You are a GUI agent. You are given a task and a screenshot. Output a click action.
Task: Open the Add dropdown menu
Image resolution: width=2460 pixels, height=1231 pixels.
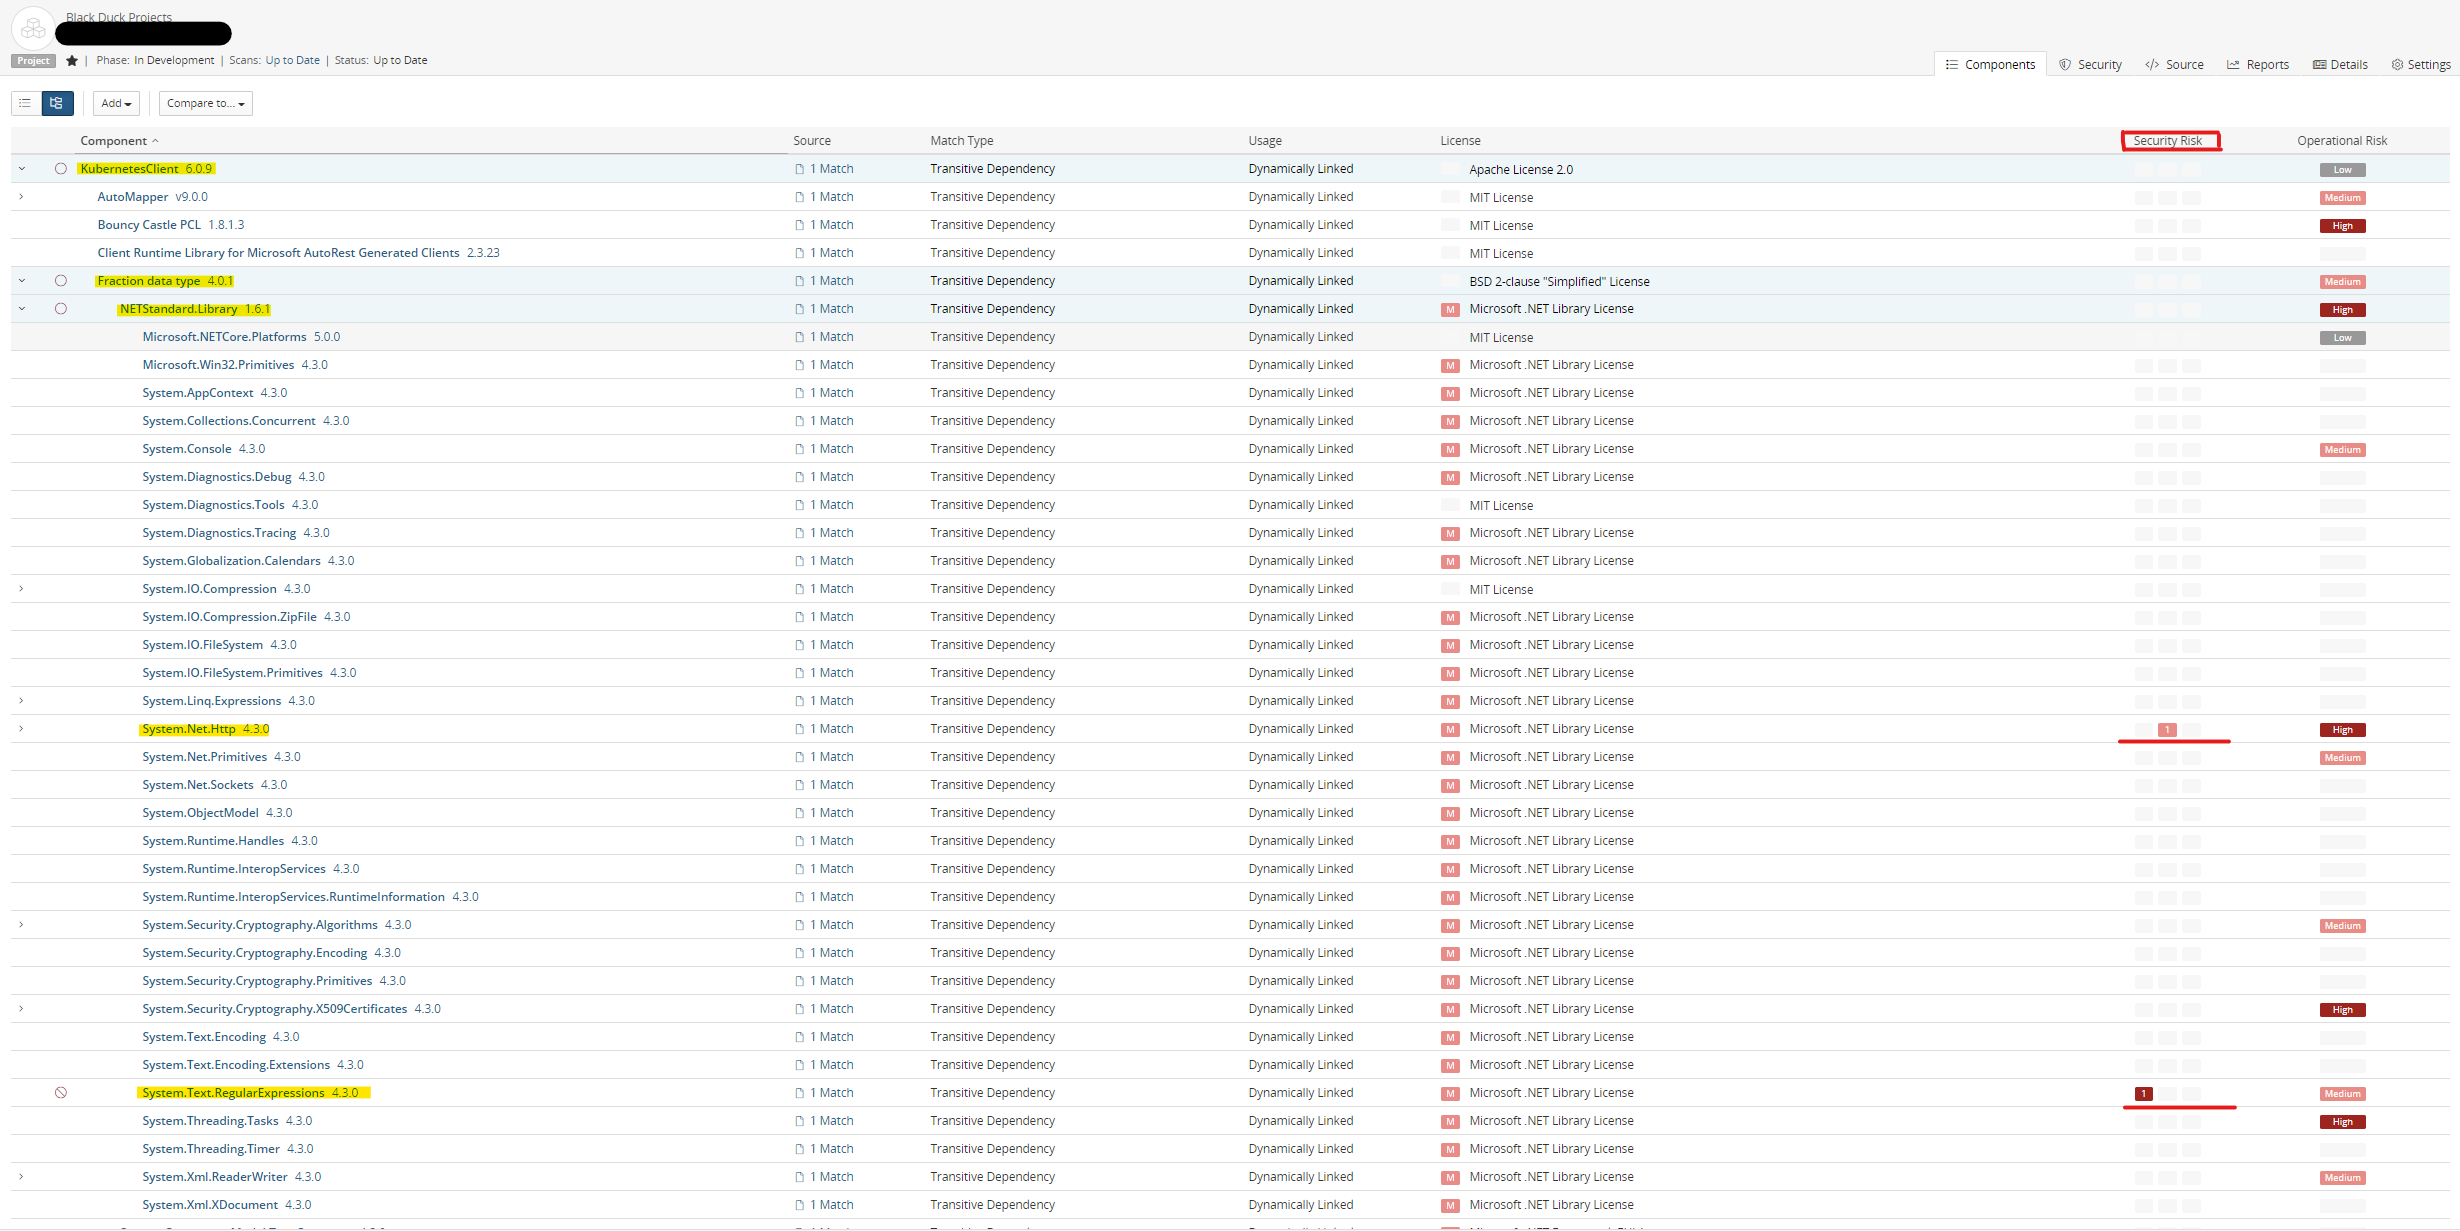point(116,103)
